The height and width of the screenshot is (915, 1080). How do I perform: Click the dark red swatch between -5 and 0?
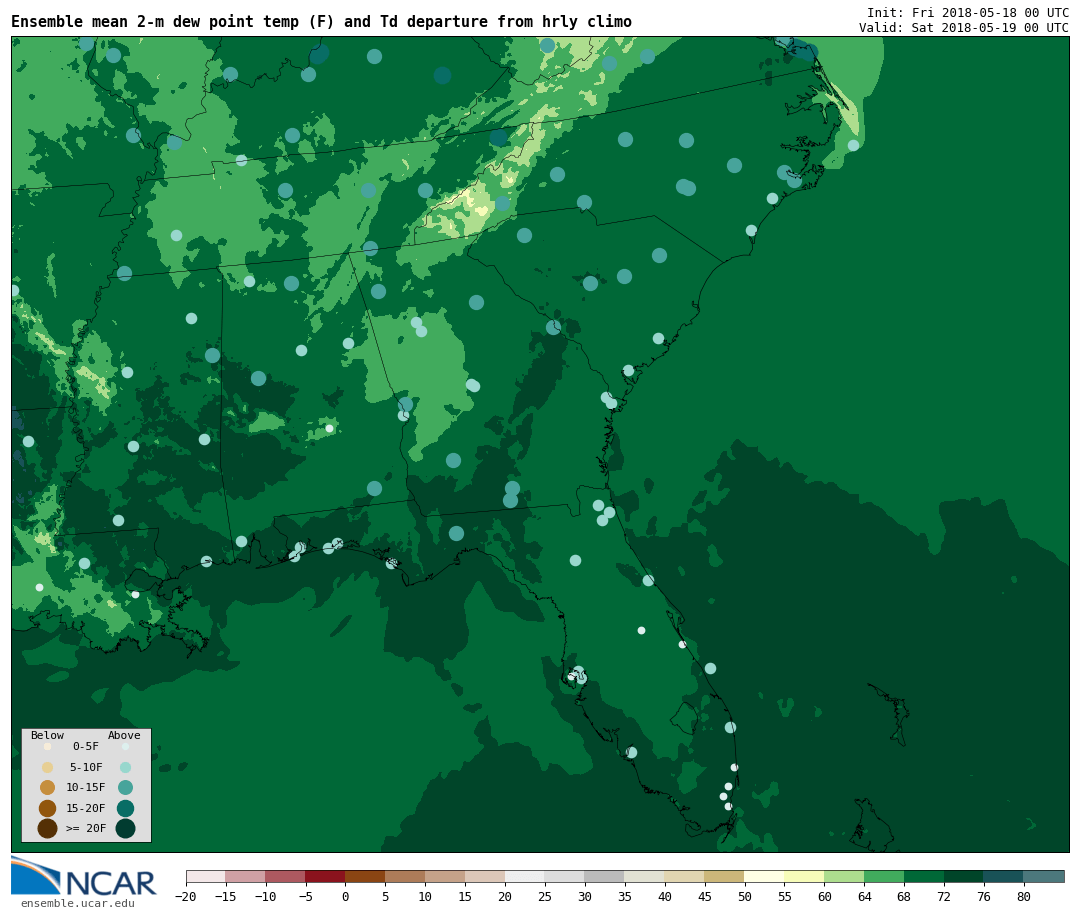coord(326,876)
